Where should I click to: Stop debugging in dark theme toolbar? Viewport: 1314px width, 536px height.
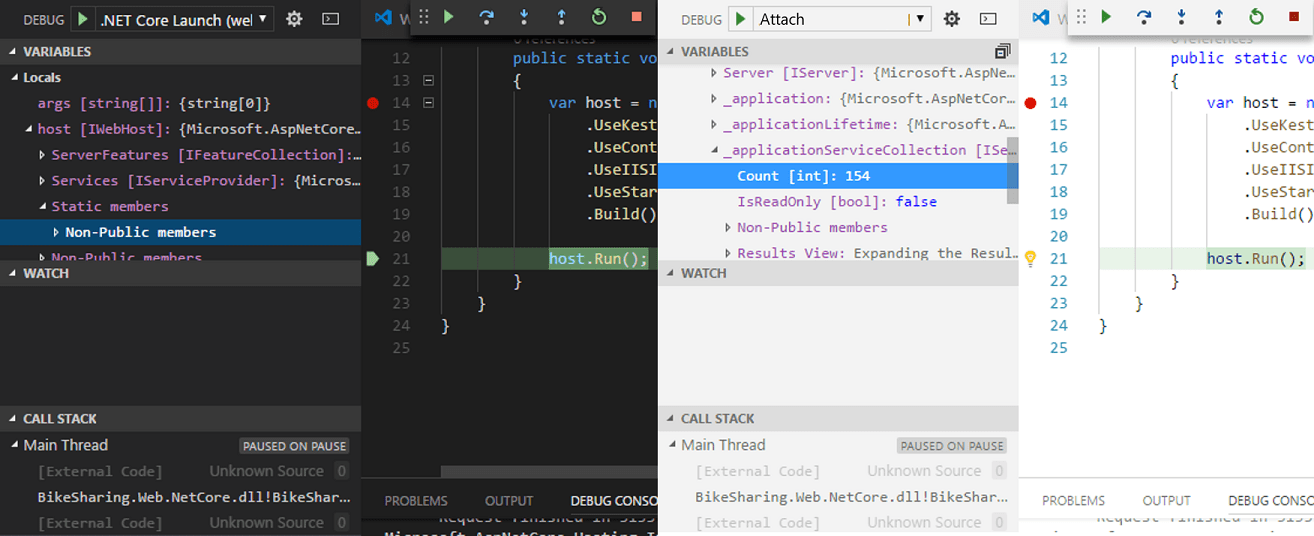point(636,16)
